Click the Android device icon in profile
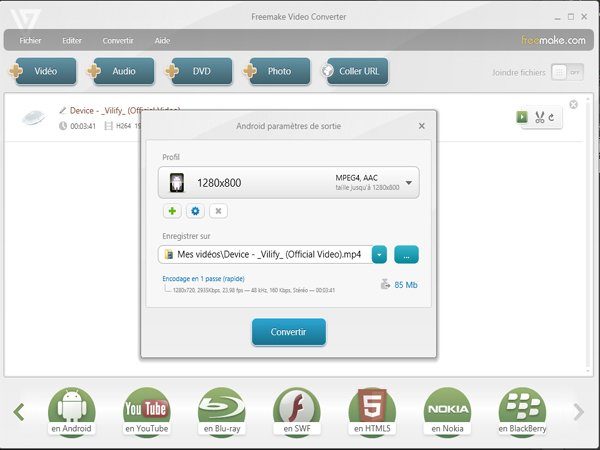600x450 pixels. click(x=177, y=183)
